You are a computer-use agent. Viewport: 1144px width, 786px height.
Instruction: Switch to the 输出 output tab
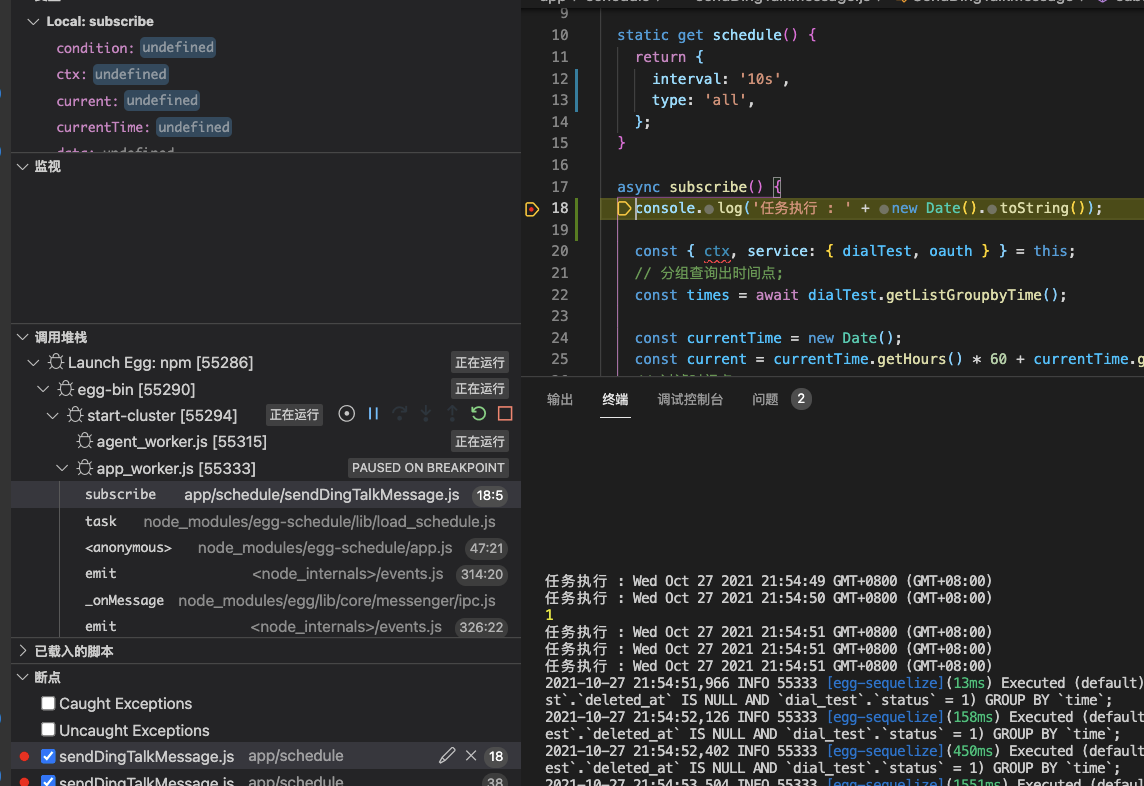560,399
